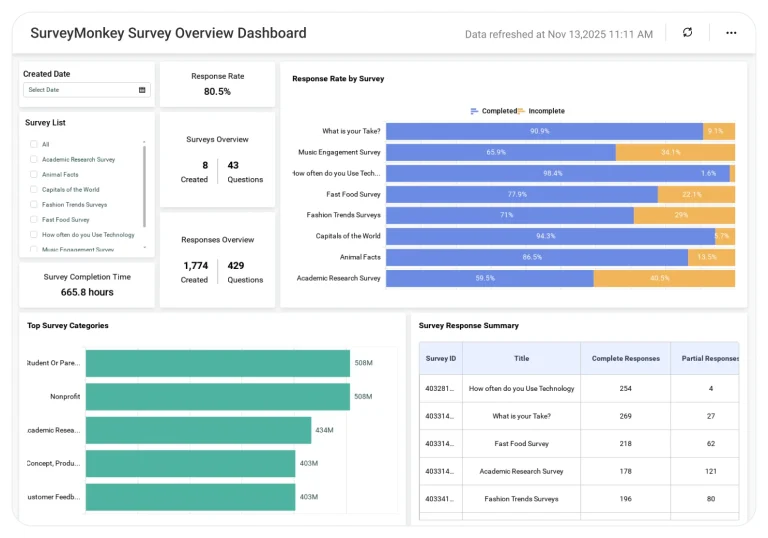Sort by the Title column header
The height and width of the screenshot is (538, 768).
(x=521, y=358)
